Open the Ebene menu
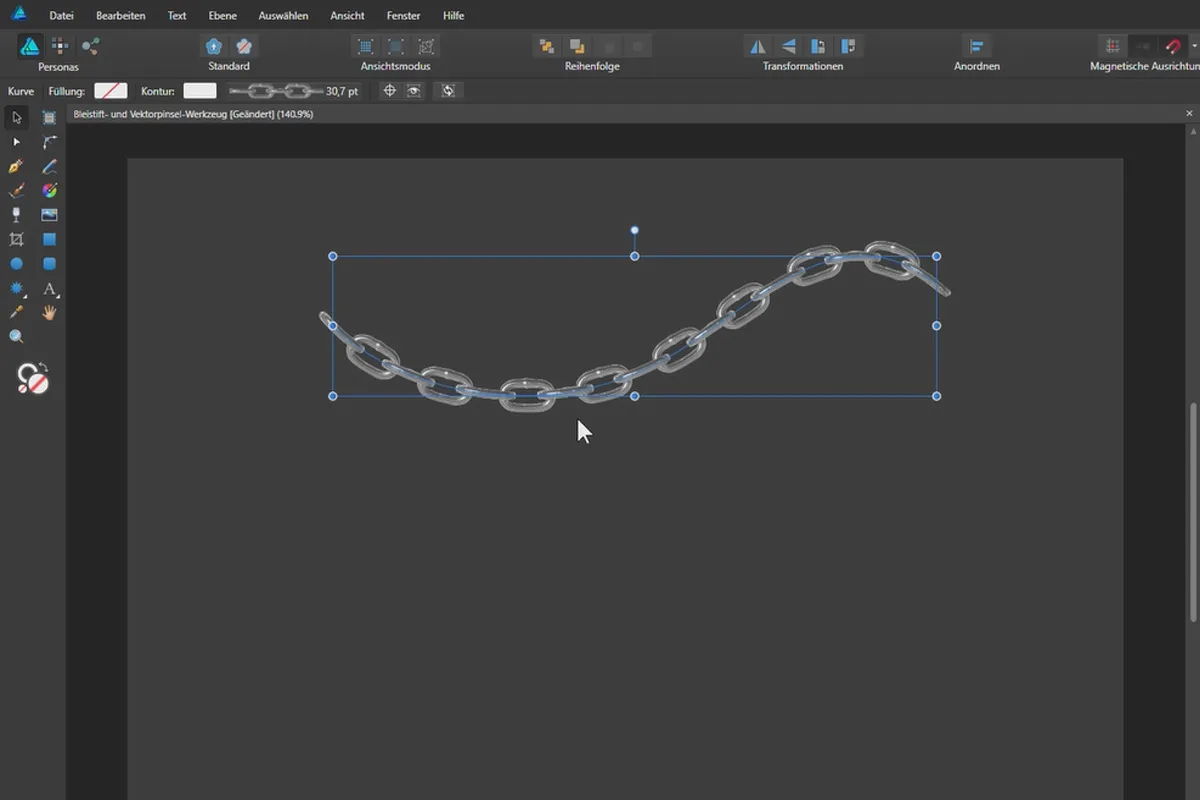This screenshot has height=800, width=1200. coord(222,16)
